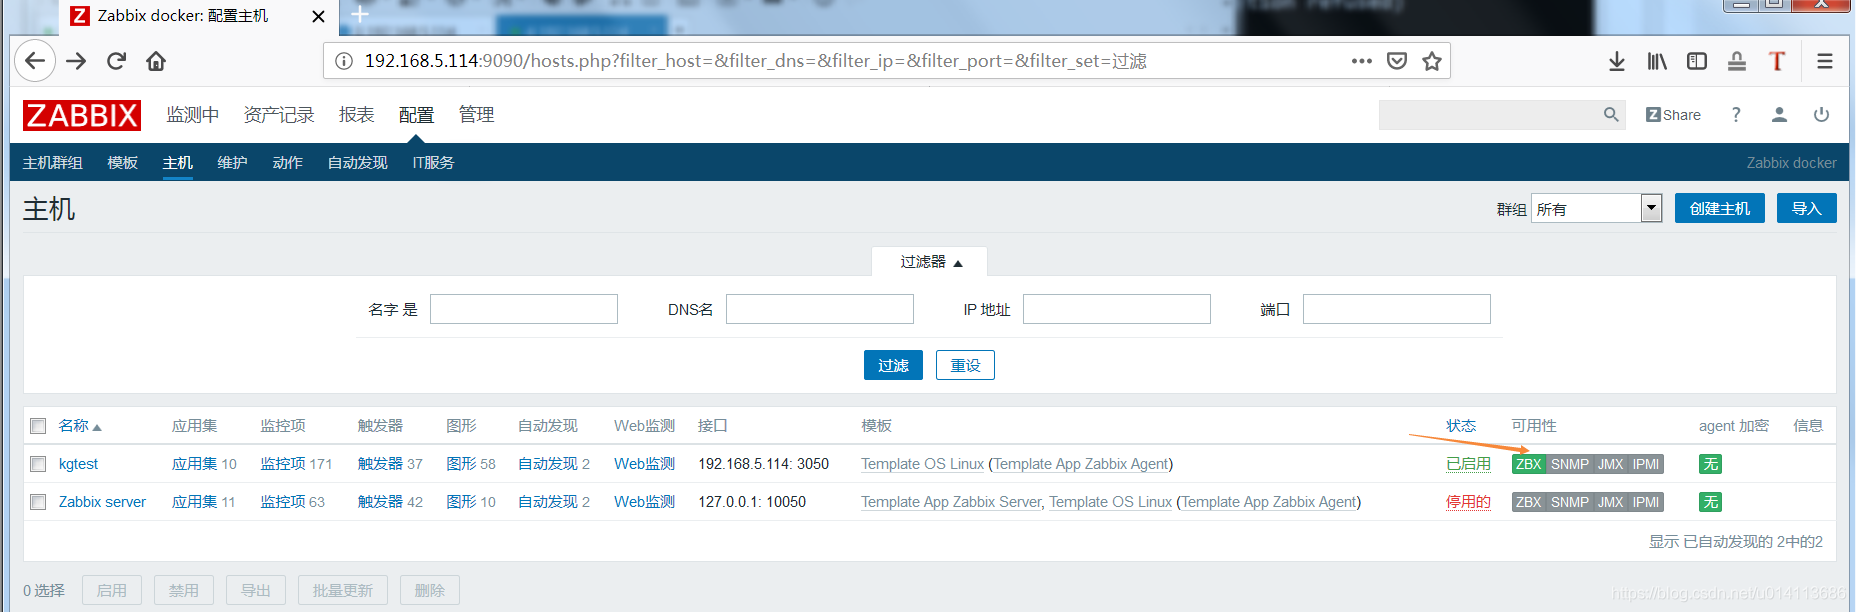Click the 创建主机 button
This screenshot has width=1856, height=612.
1720,208
